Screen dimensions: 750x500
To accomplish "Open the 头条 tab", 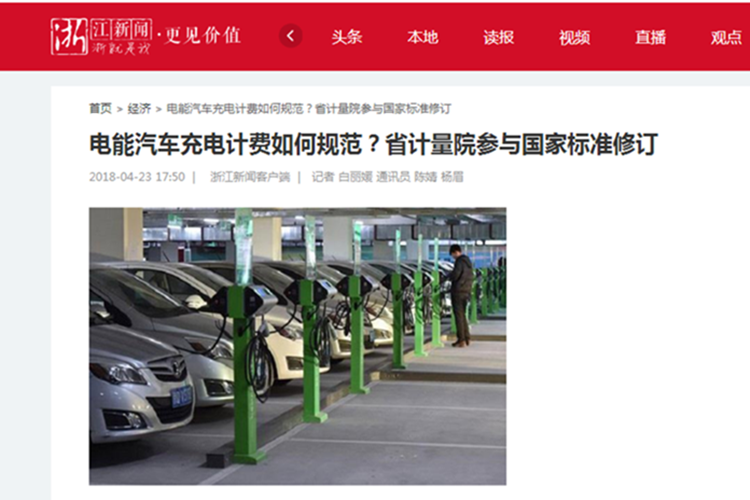I will (x=347, y=37).
